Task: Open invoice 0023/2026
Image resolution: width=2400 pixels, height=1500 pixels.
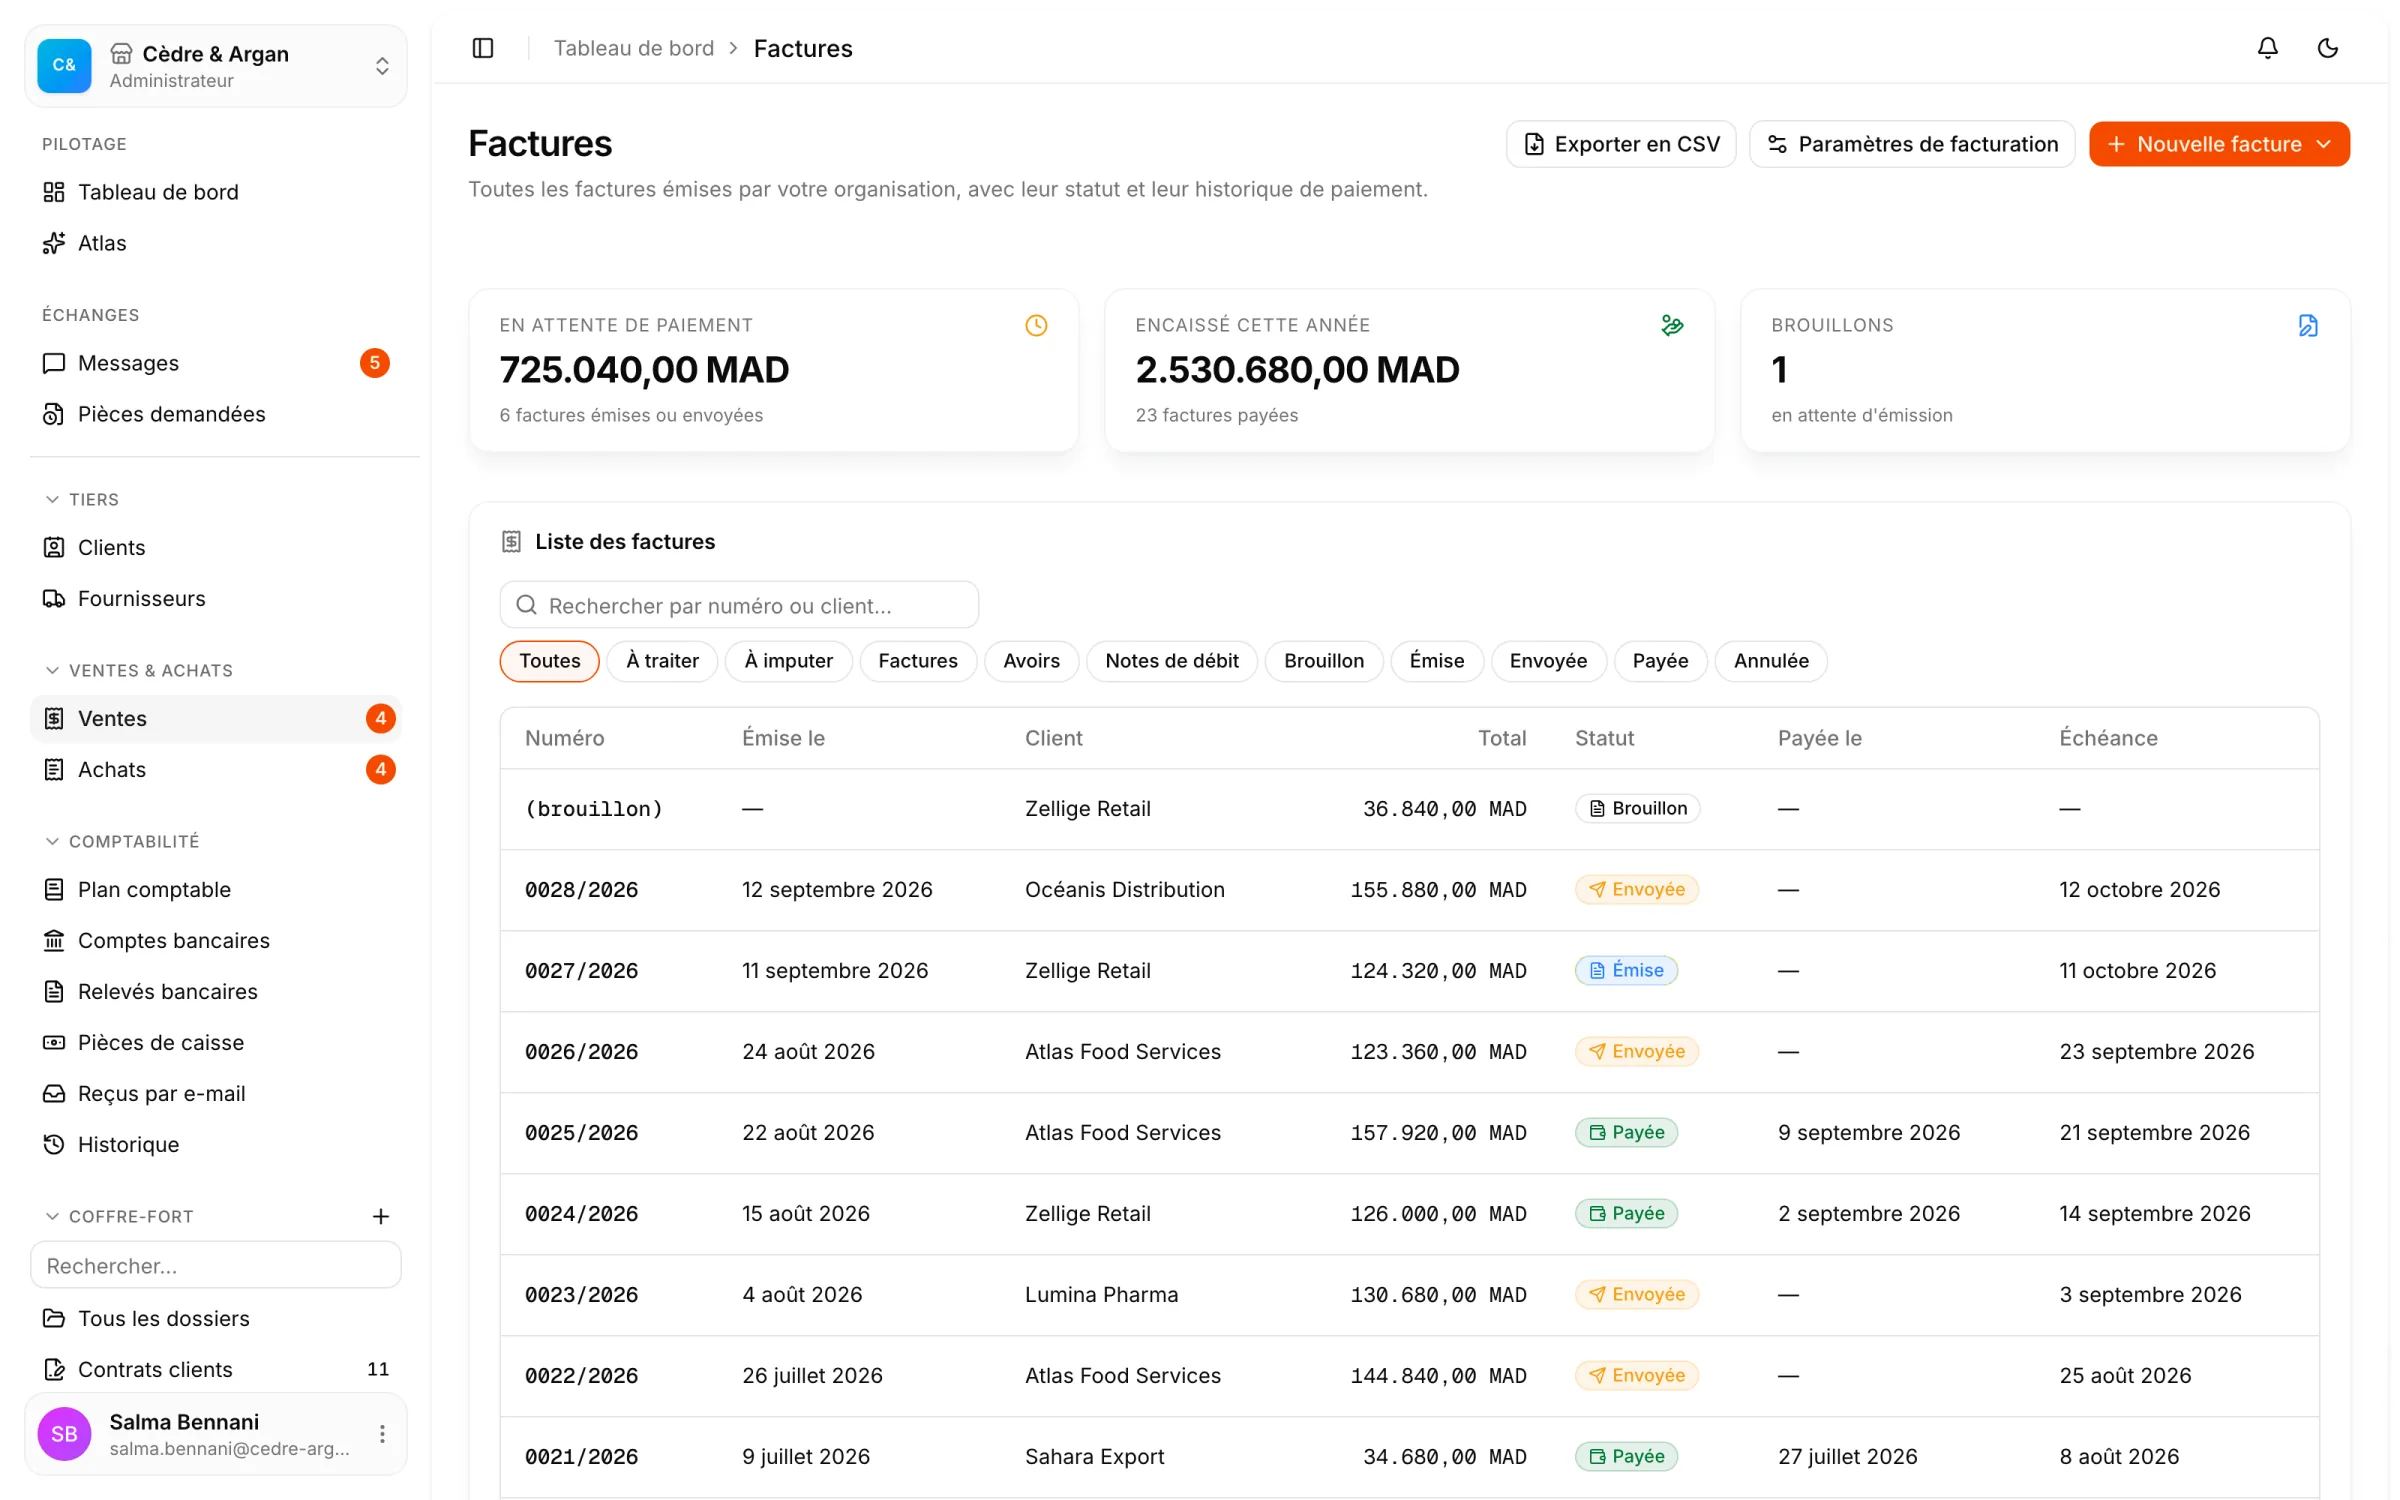Action: tap(1409, 1295)
